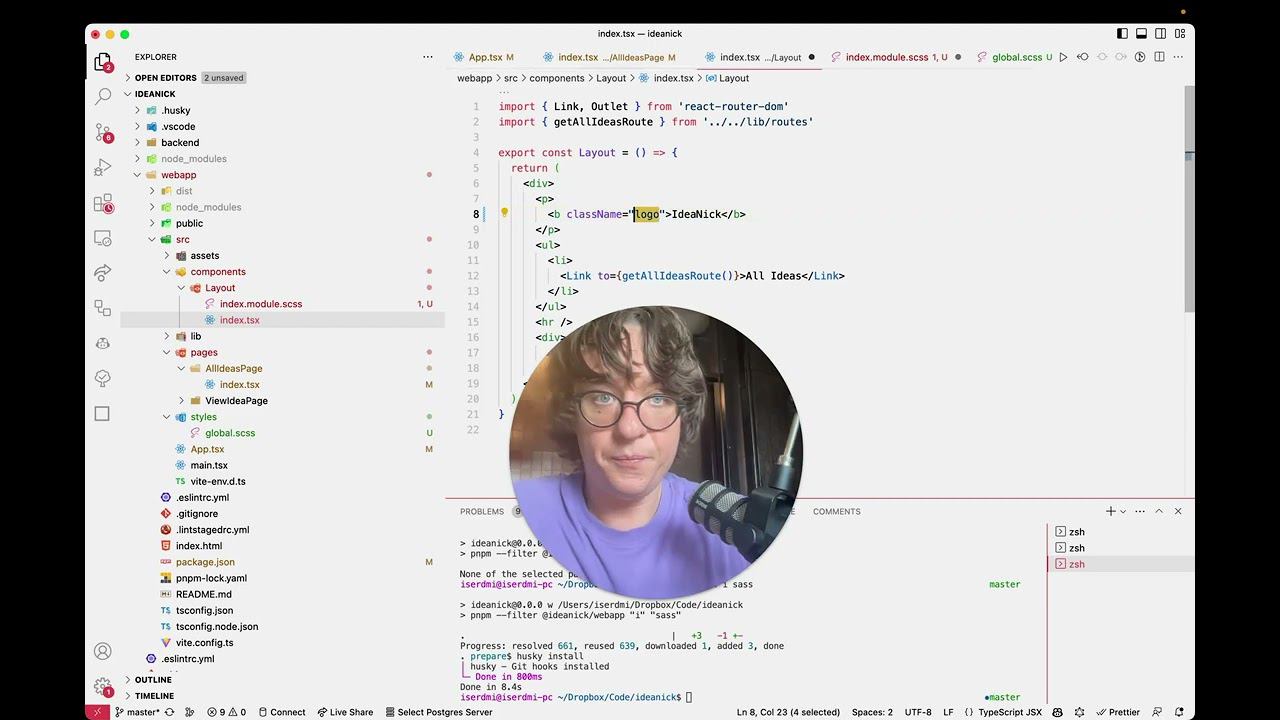Click the remote window indicator in status bar
This screenshot has width=1280, height=720.
click(97, 712)
